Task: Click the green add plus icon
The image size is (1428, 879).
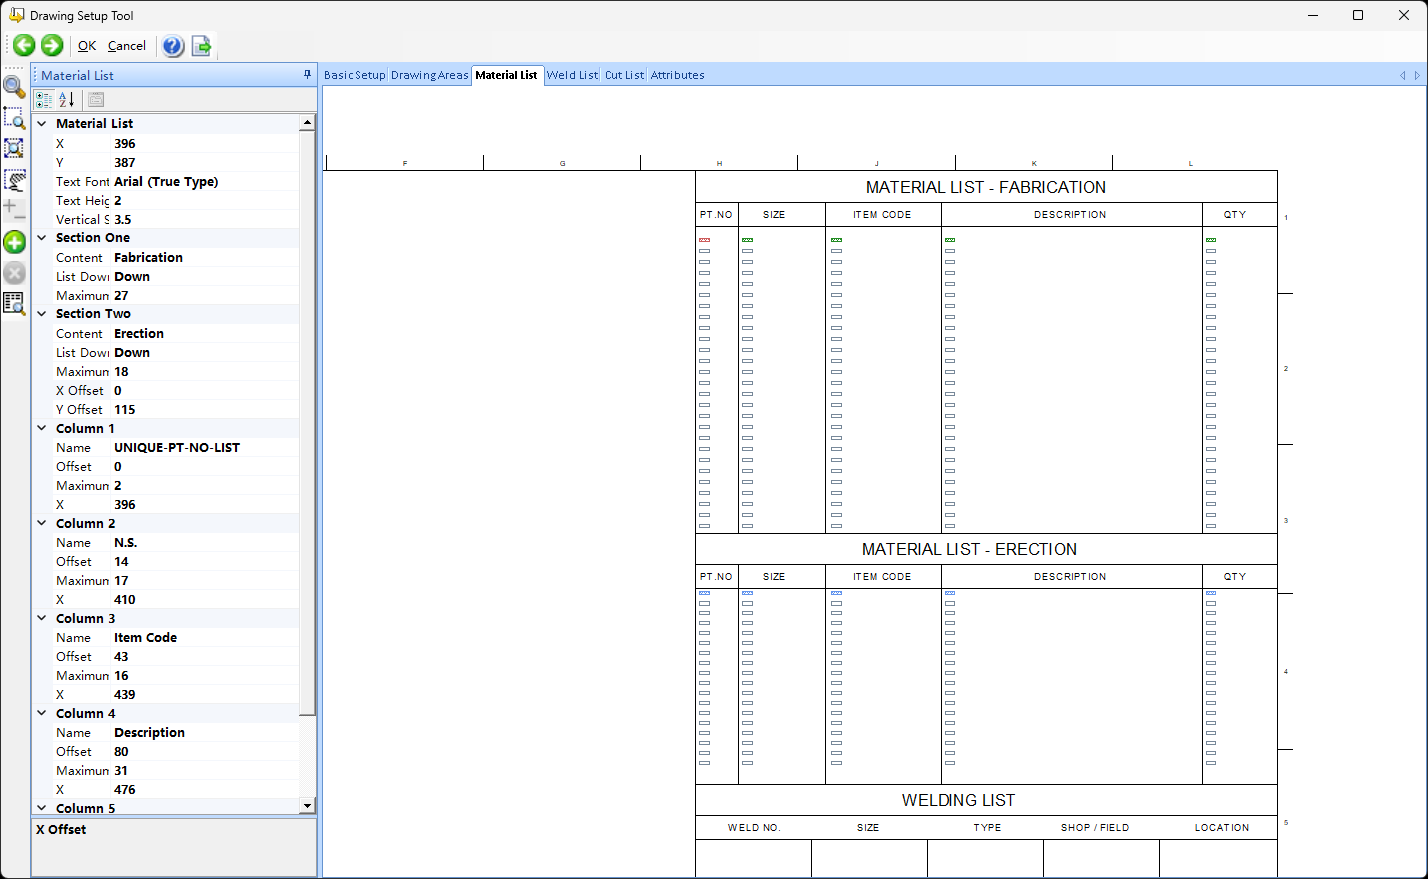Action: [14, 242]
